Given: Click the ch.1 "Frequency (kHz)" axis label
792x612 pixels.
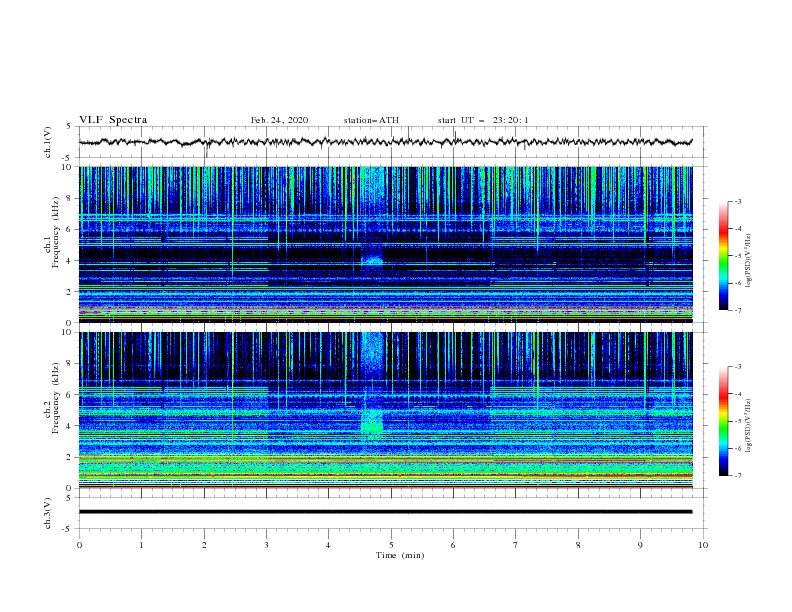Looking at the screenshot, I should (56, 234).
